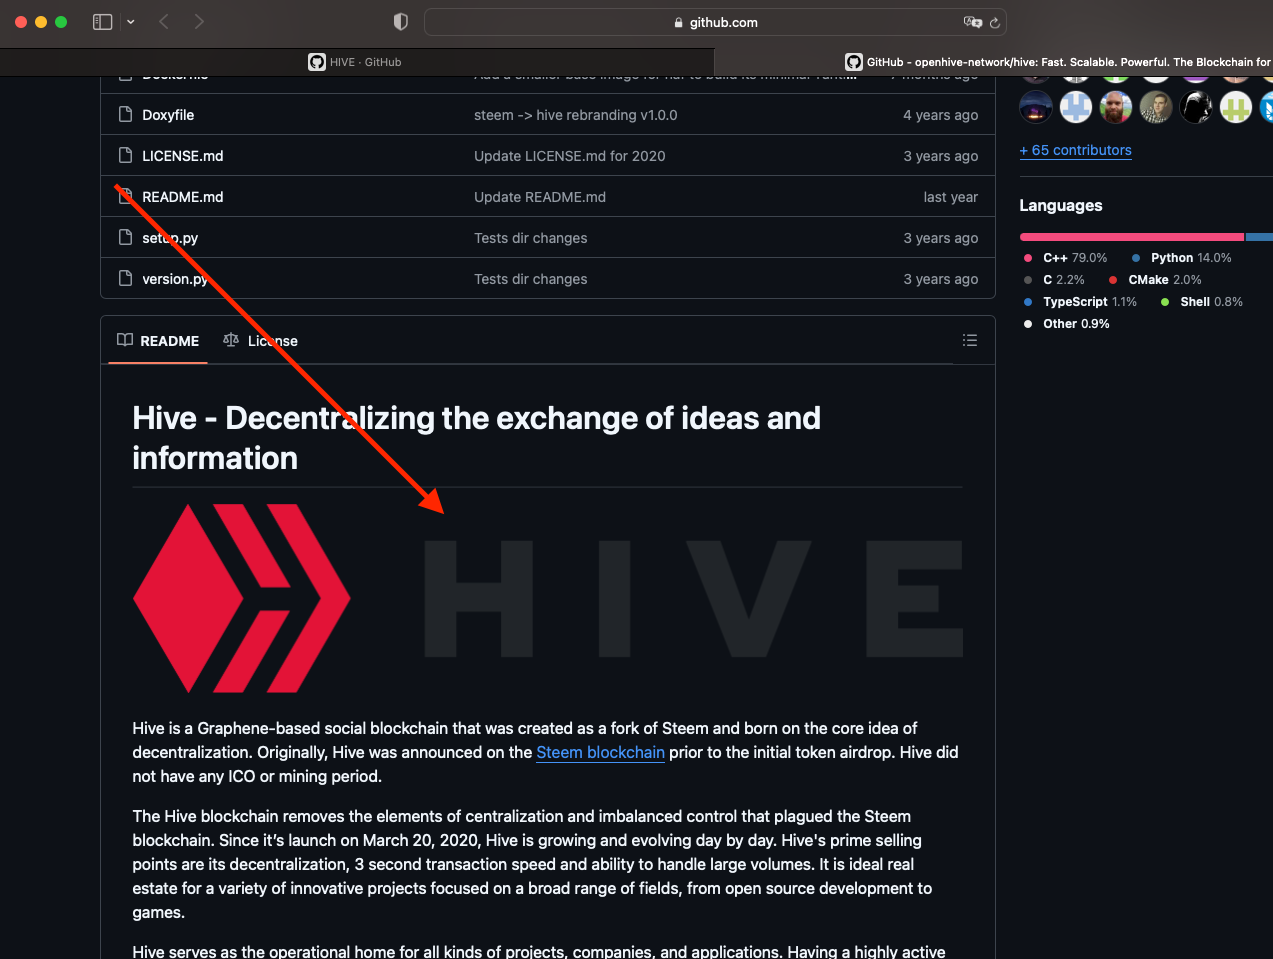Screen dimensions: 1273x959
Task: Click 'last year' in the README.md row
Action: (951, 197)
